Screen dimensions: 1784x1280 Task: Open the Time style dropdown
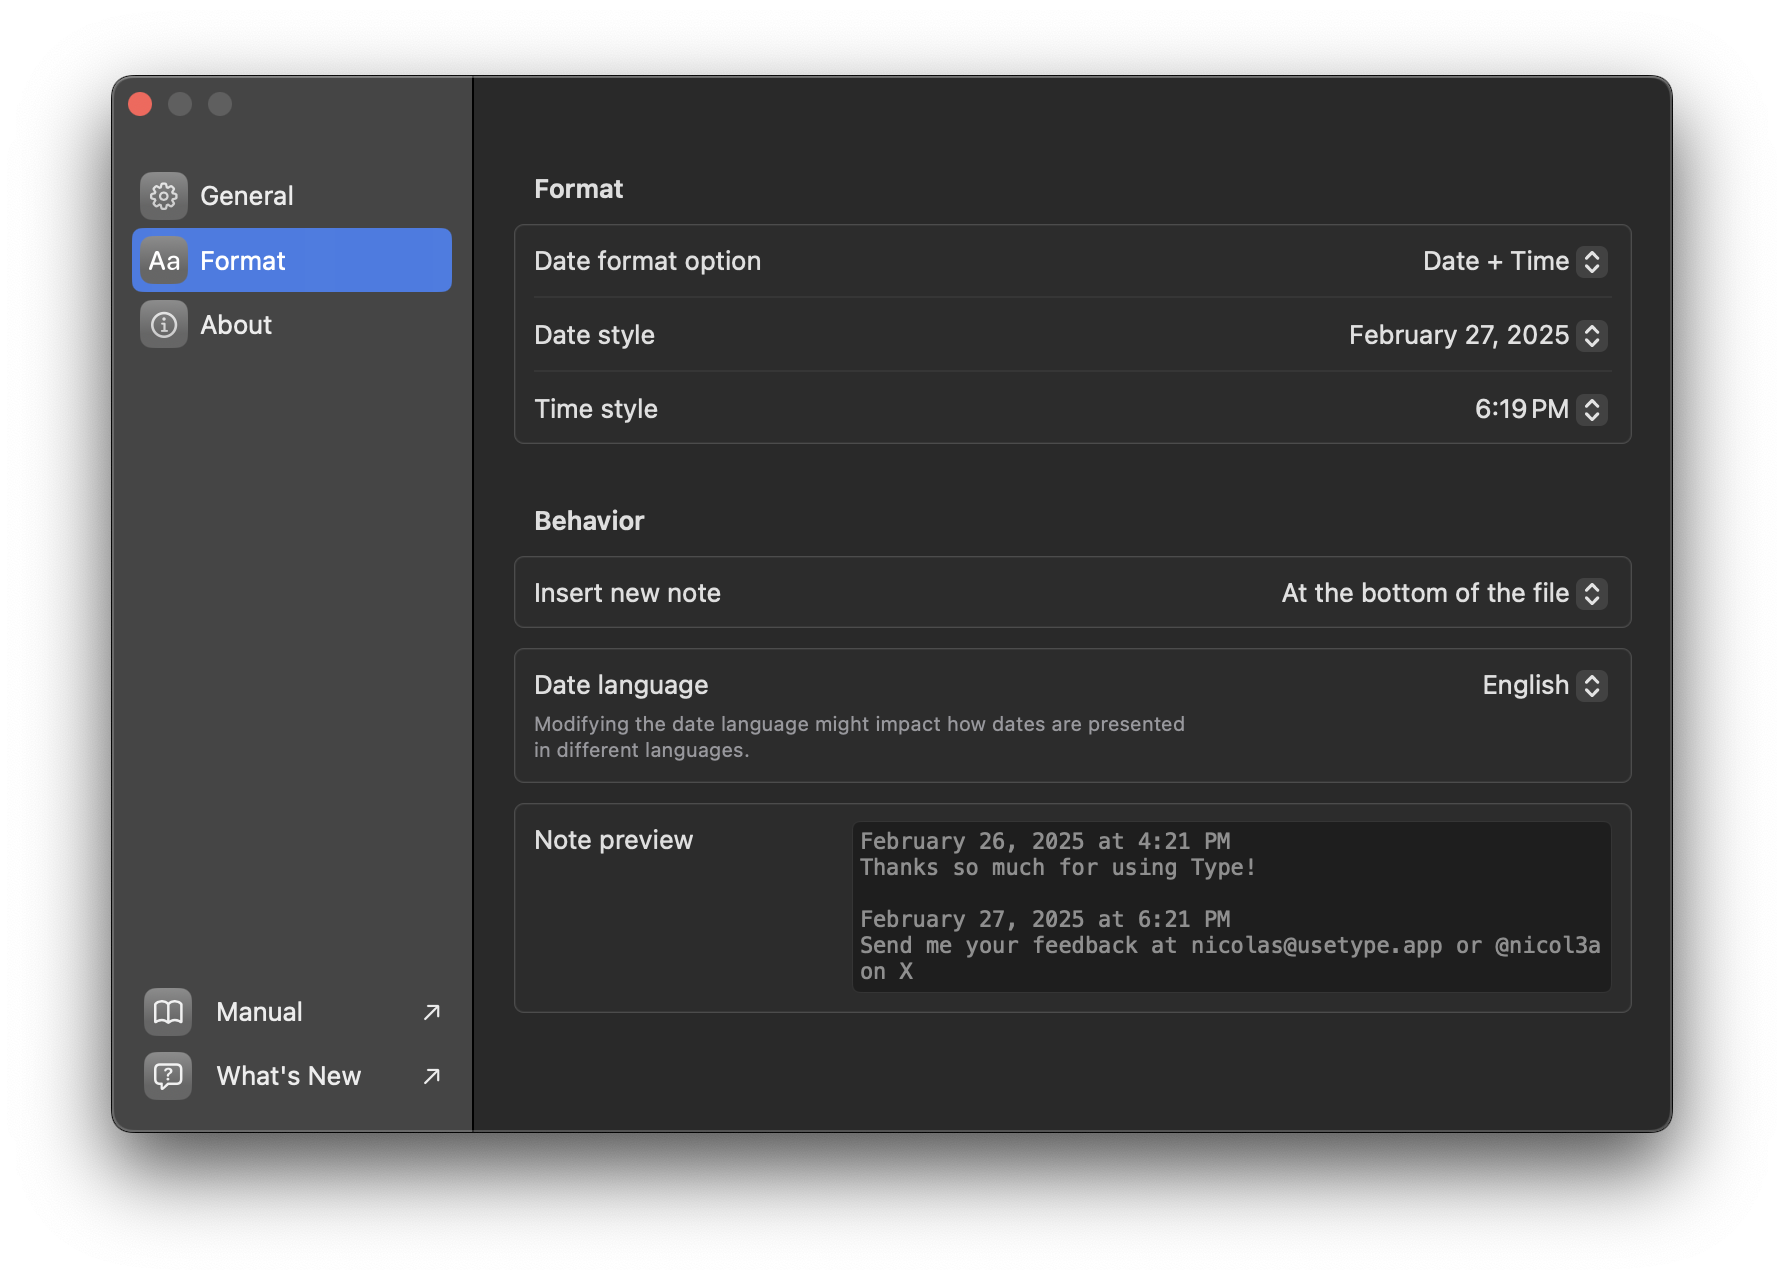coord(1540,409)
